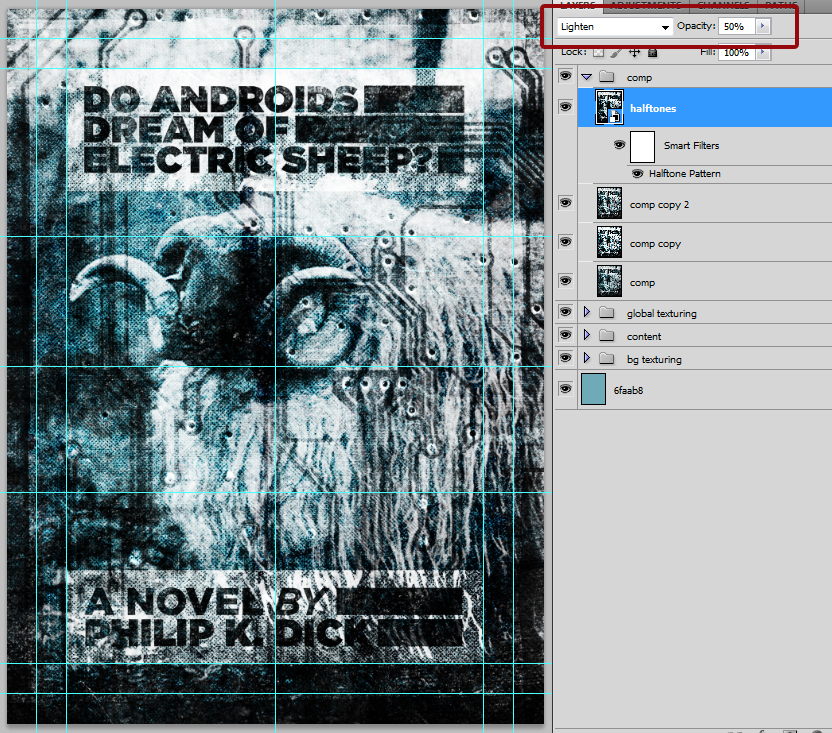Lock image pixels brush icon
832x733 pixels.
pos(616,52)
